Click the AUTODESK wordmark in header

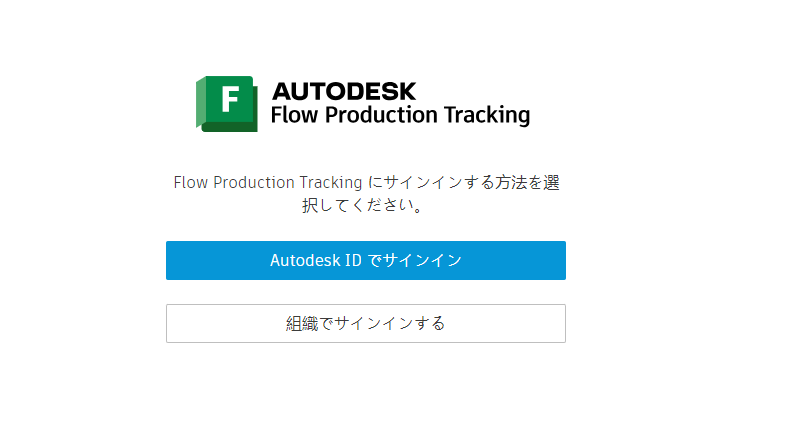(343, 91)
